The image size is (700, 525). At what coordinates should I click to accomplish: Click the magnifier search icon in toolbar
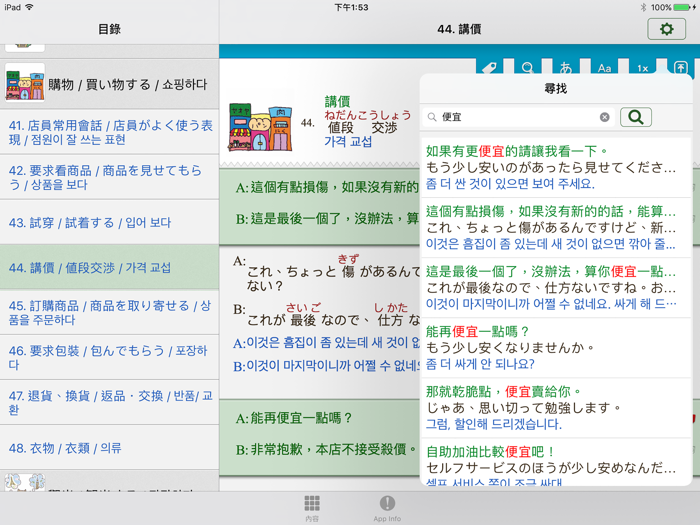click(x=528, y=68)
